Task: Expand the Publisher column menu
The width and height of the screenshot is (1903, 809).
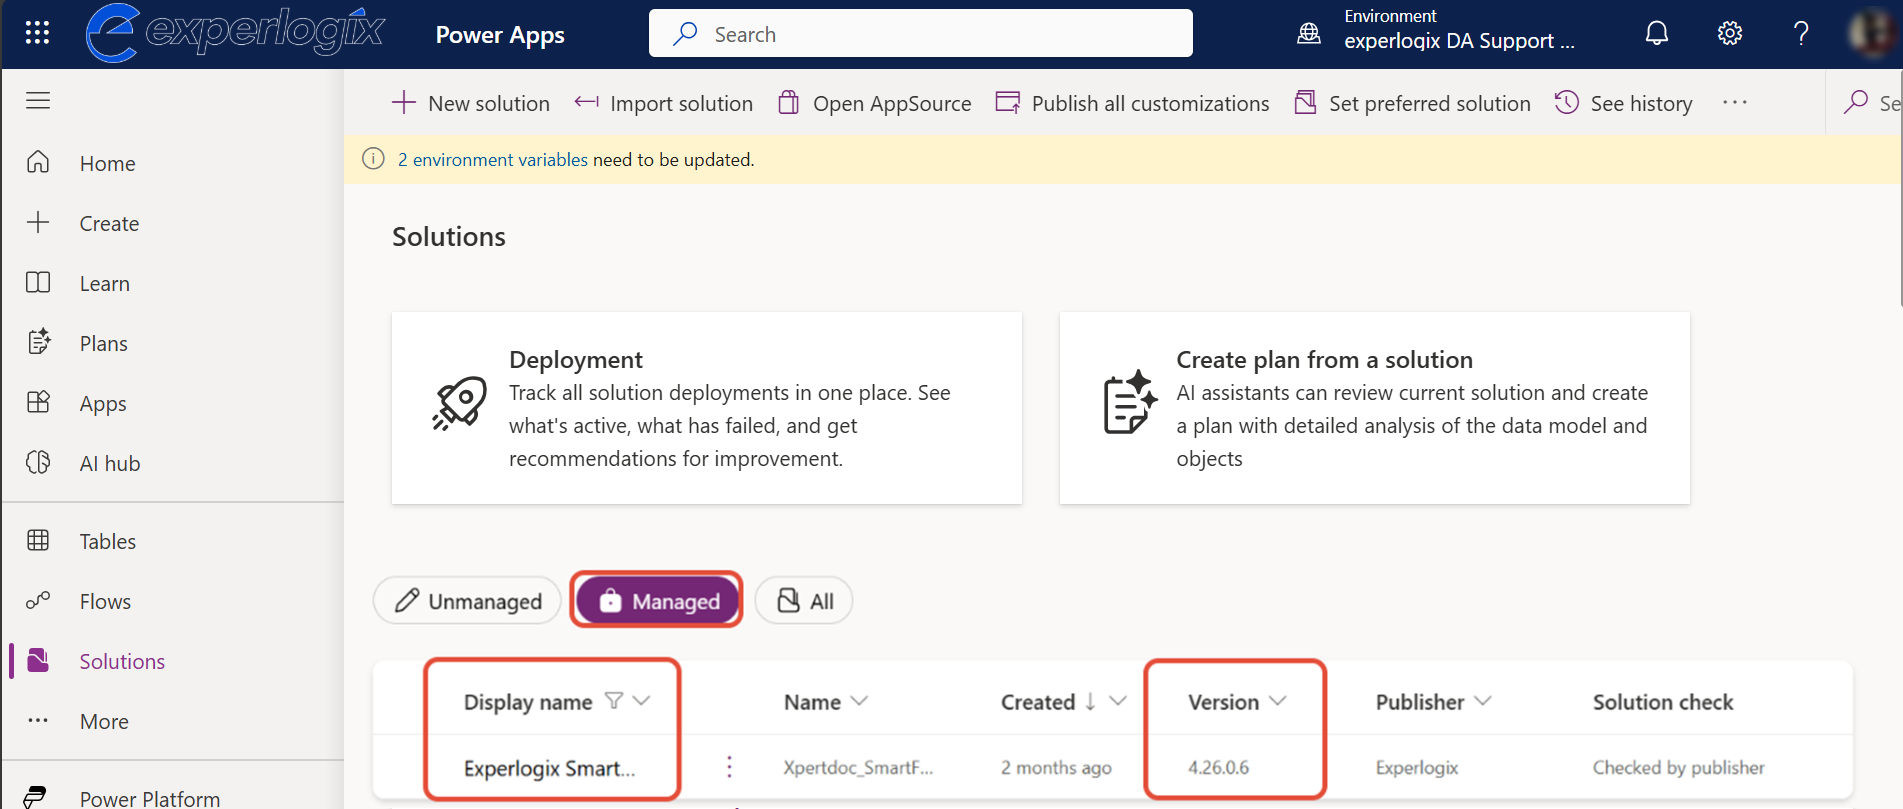Action: [1482, 701]
